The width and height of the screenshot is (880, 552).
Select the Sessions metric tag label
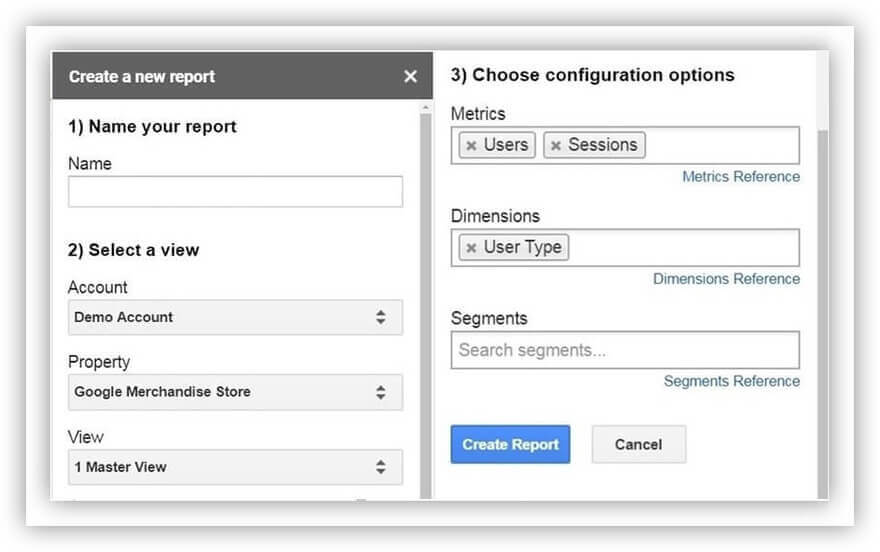coord(603,145)
